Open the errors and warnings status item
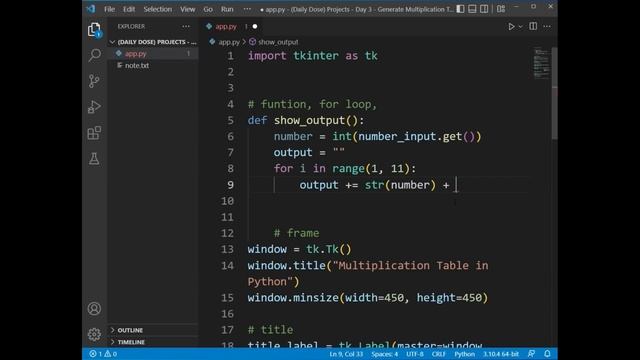Screen dimensions: 640x360 (103, 354)
